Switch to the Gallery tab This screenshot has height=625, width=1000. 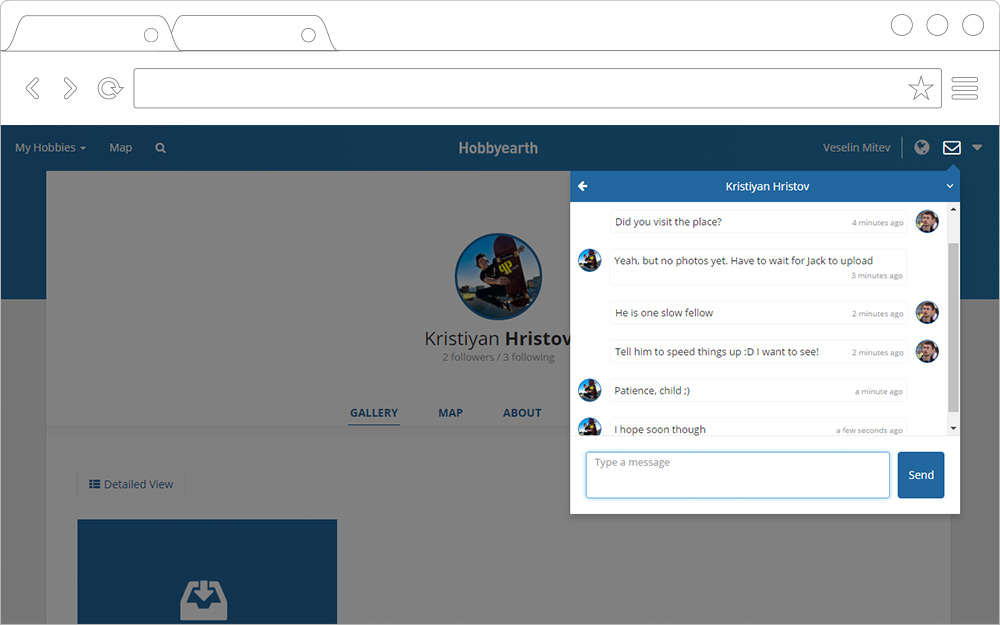tap(374, 413)
